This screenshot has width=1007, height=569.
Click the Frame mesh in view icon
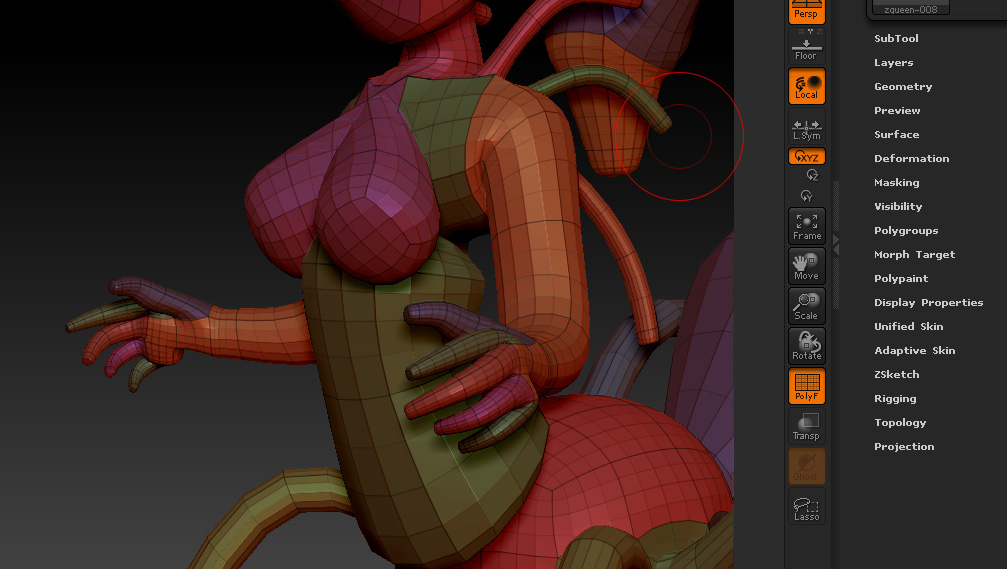coord(807,226)
